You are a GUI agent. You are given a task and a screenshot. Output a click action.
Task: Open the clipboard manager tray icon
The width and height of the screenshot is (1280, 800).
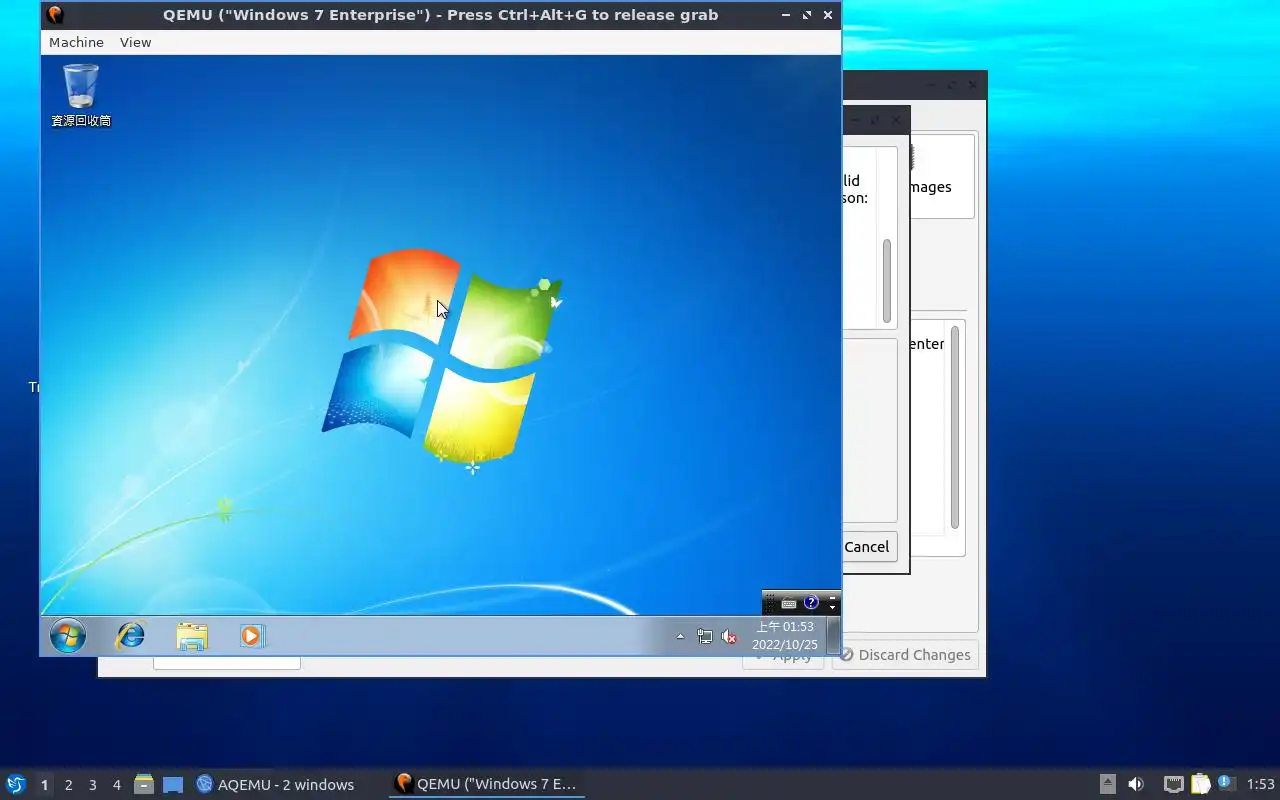[x=1200, y=785]
